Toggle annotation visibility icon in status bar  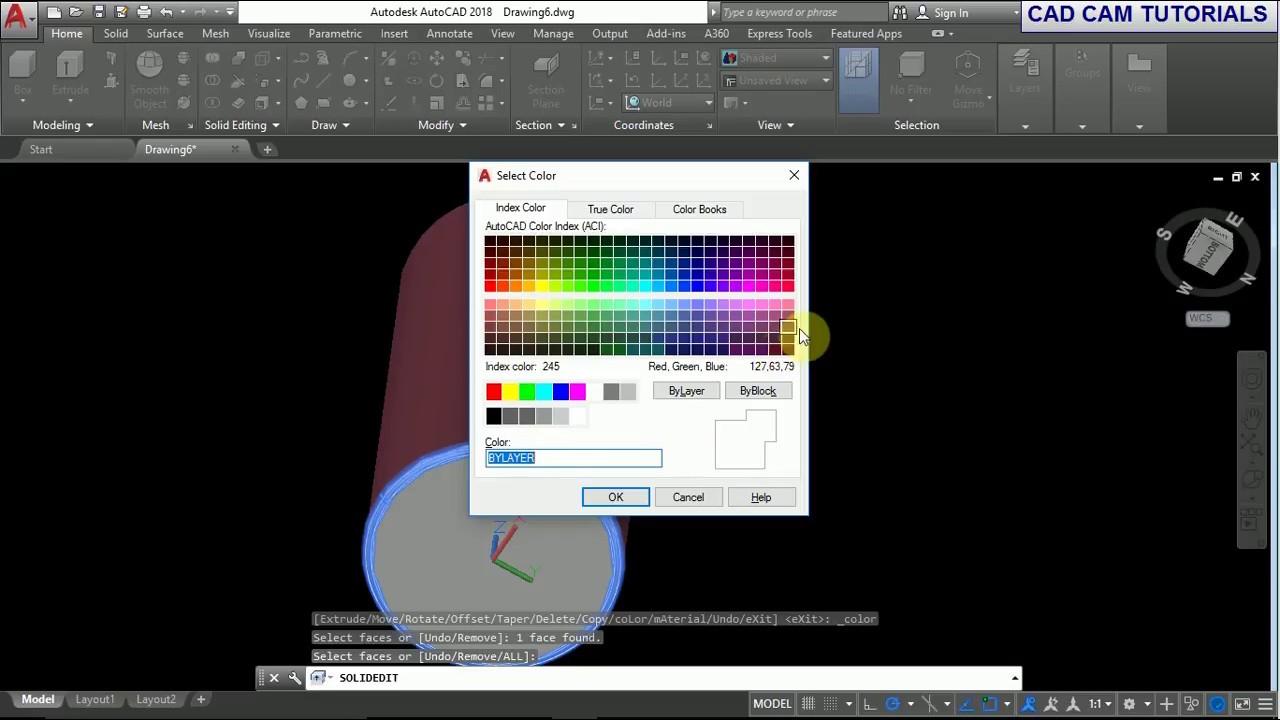pyautogui.click(x=1028, y=704)
